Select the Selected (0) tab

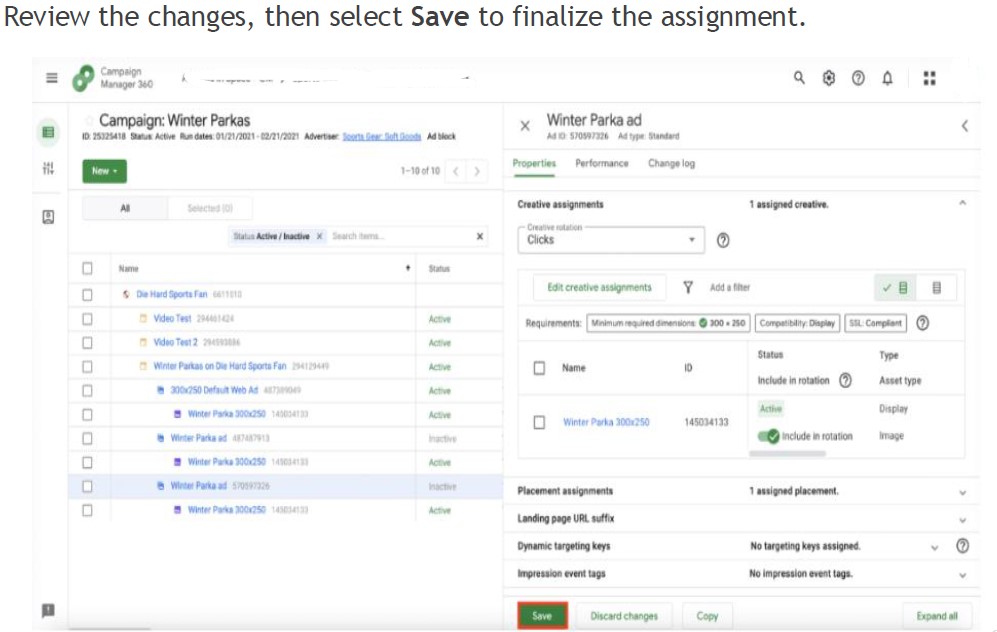(x=210, y=208)
